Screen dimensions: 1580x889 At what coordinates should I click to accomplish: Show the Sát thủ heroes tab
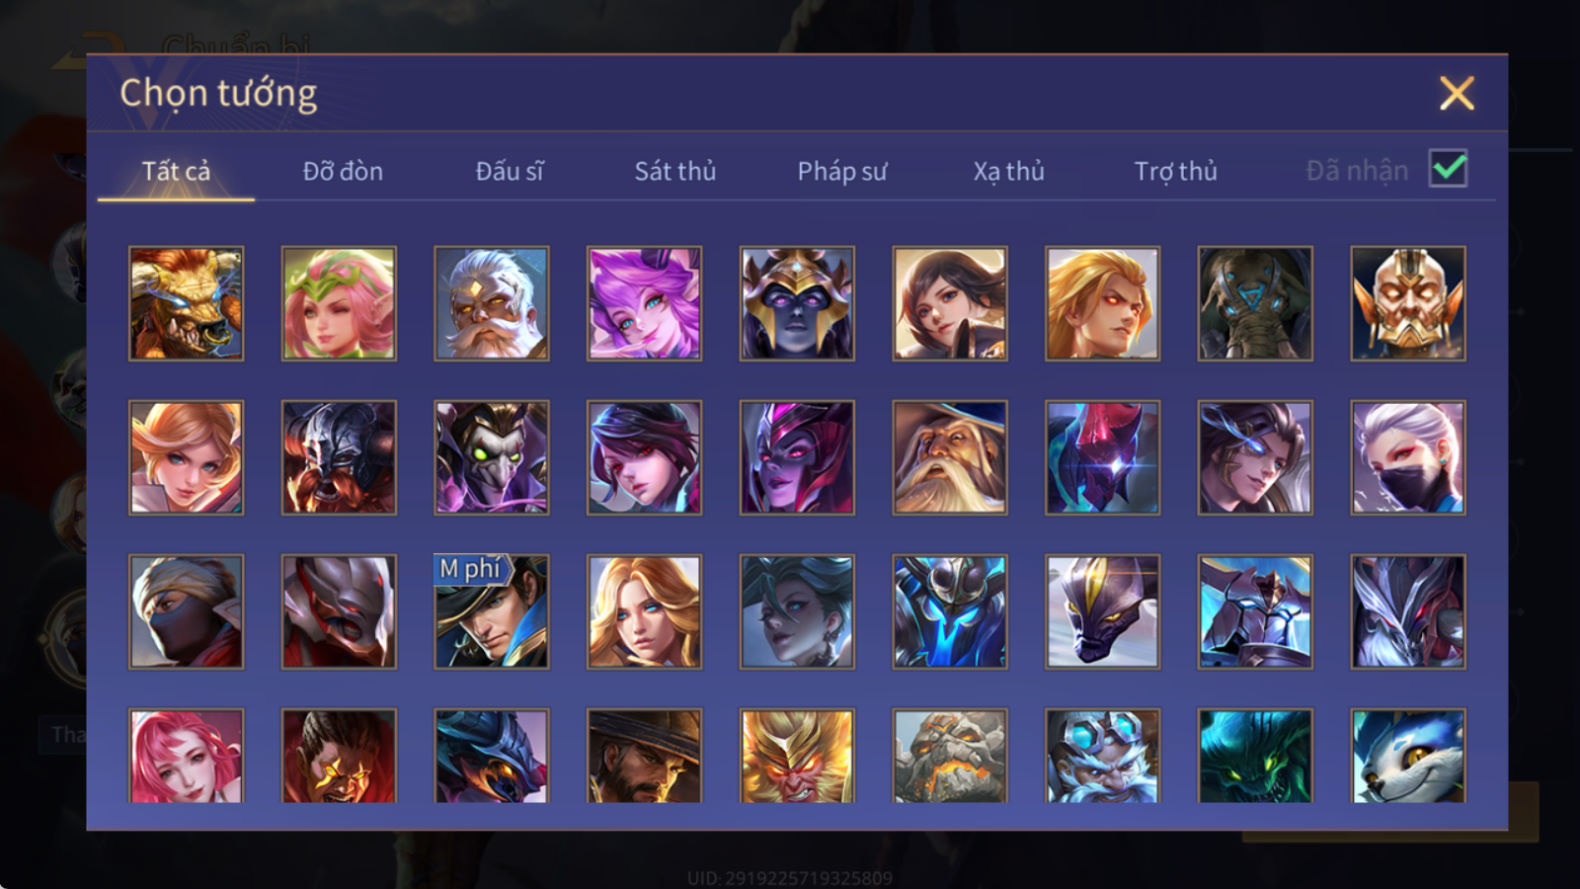click(675, 171)
